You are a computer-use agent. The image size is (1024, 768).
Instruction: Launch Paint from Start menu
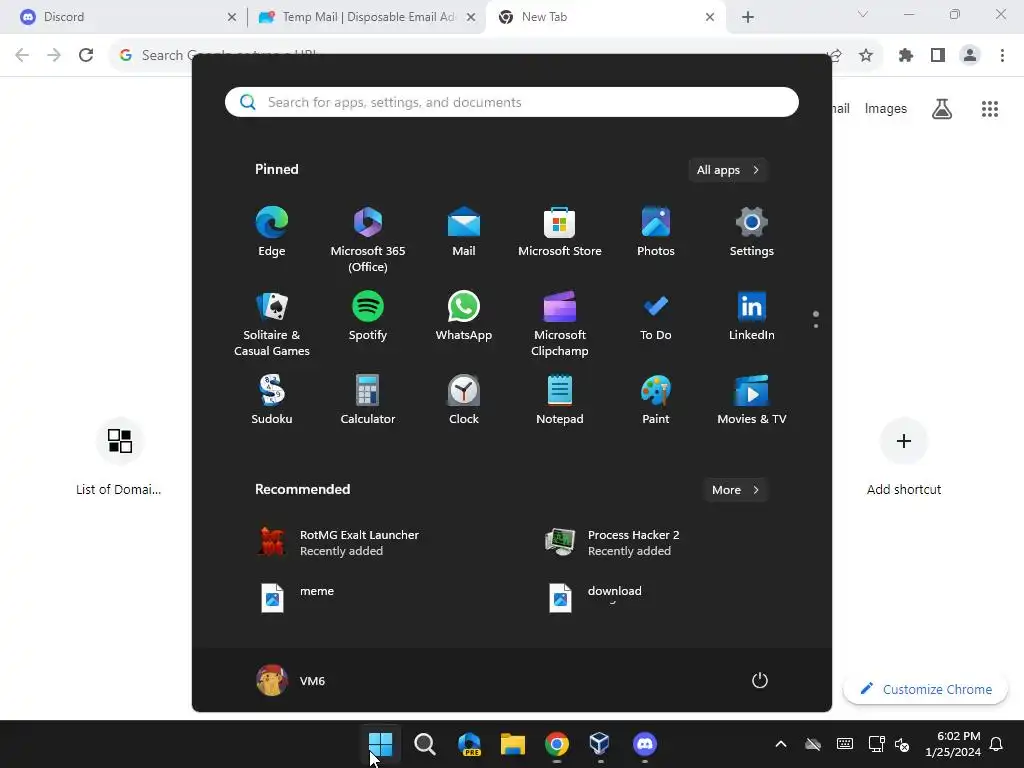656,400
